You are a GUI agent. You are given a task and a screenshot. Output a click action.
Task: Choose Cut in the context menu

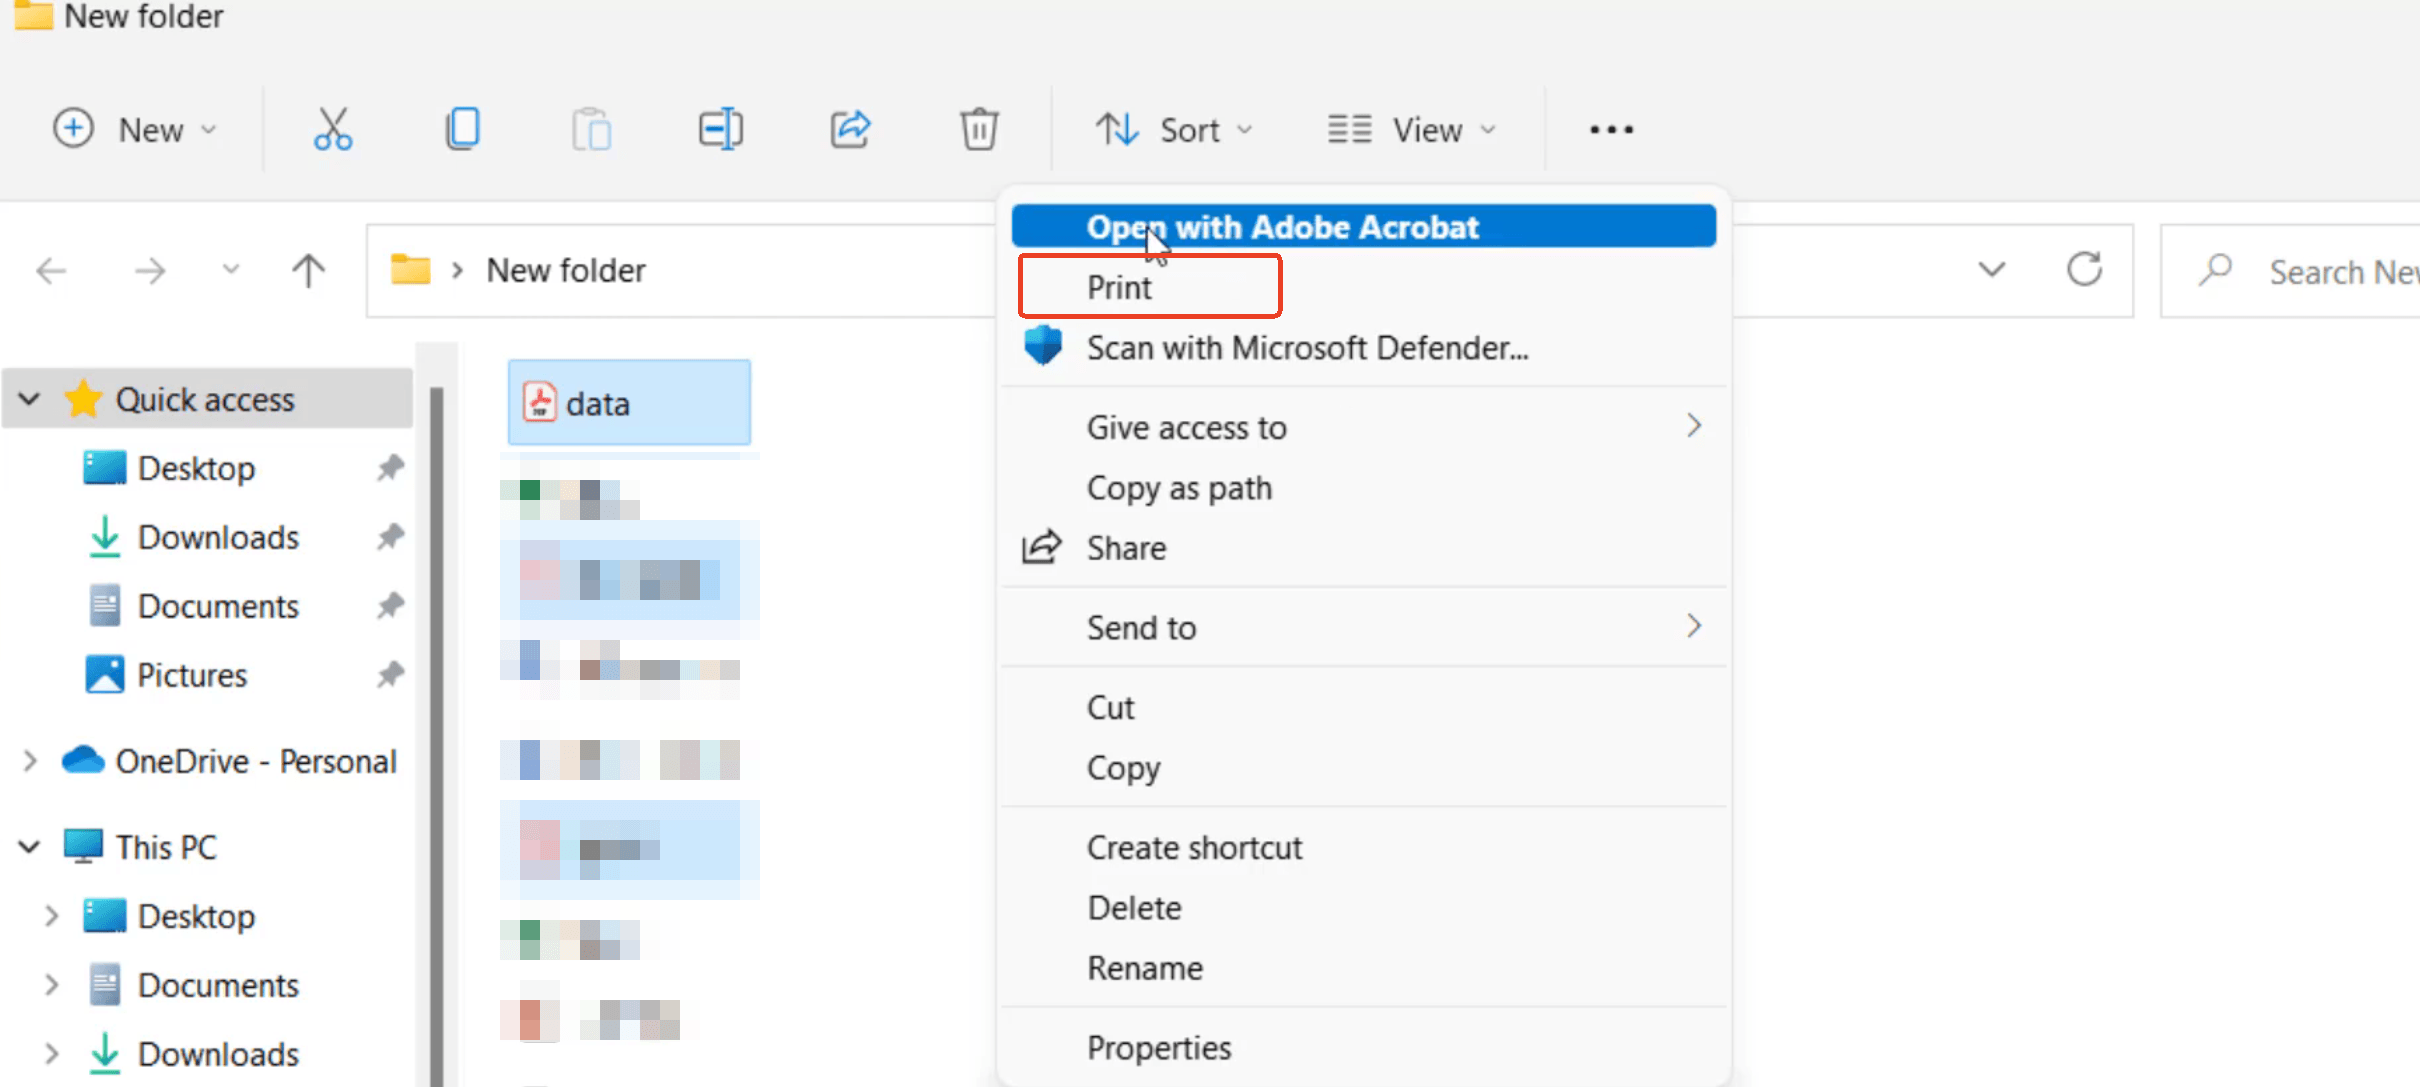(1364, 707)
